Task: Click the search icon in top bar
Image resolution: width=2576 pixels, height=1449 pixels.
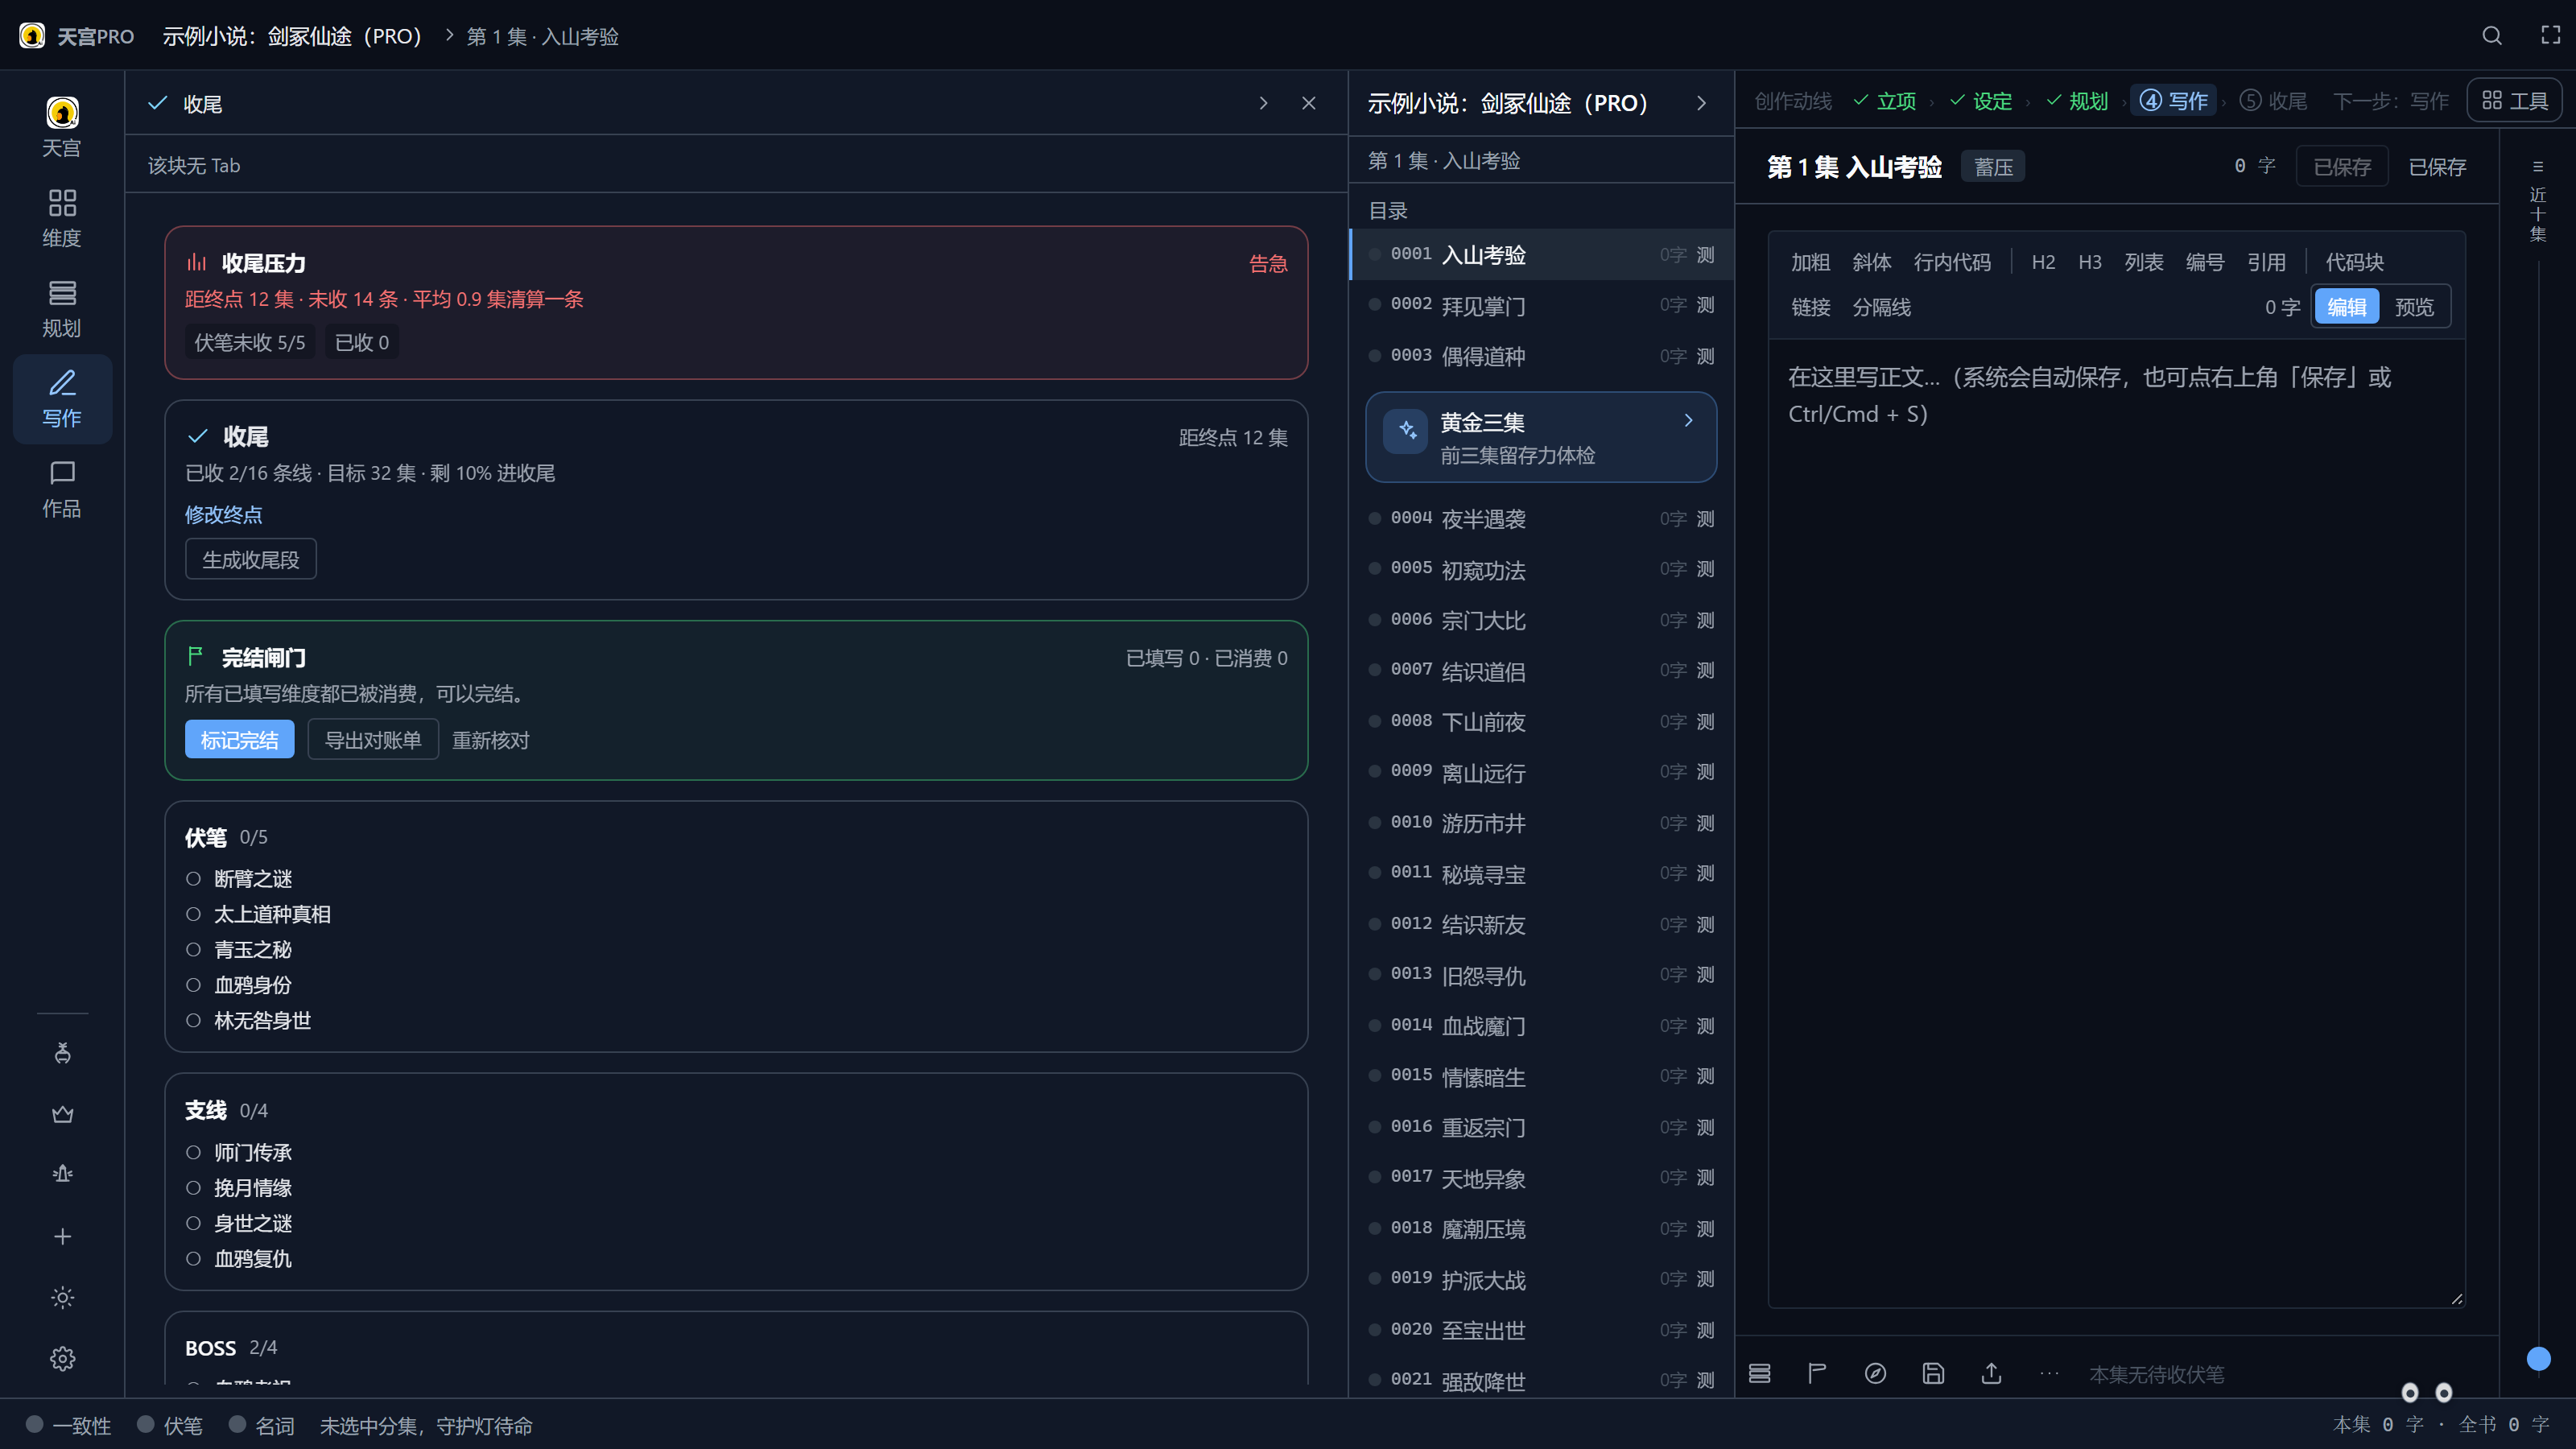Action: [2491, 36]
